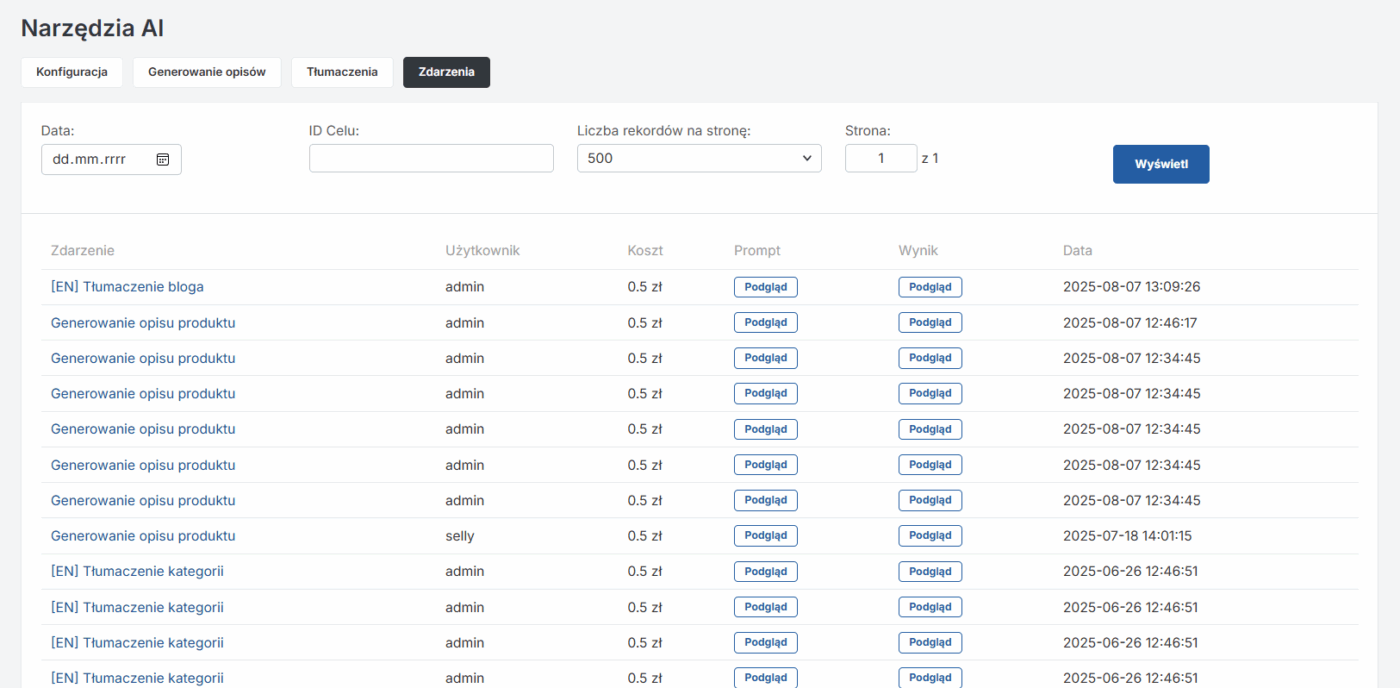The image size is (1400, 688).
Task: Open Generowanie opisu produktu from 12:46:17
Action: coord(143,323)
